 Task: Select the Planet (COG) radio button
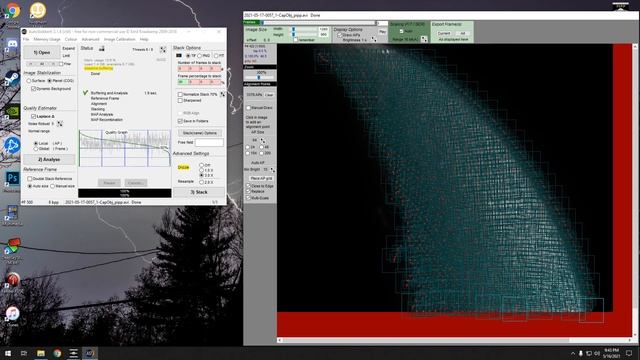tap(49, 81)
